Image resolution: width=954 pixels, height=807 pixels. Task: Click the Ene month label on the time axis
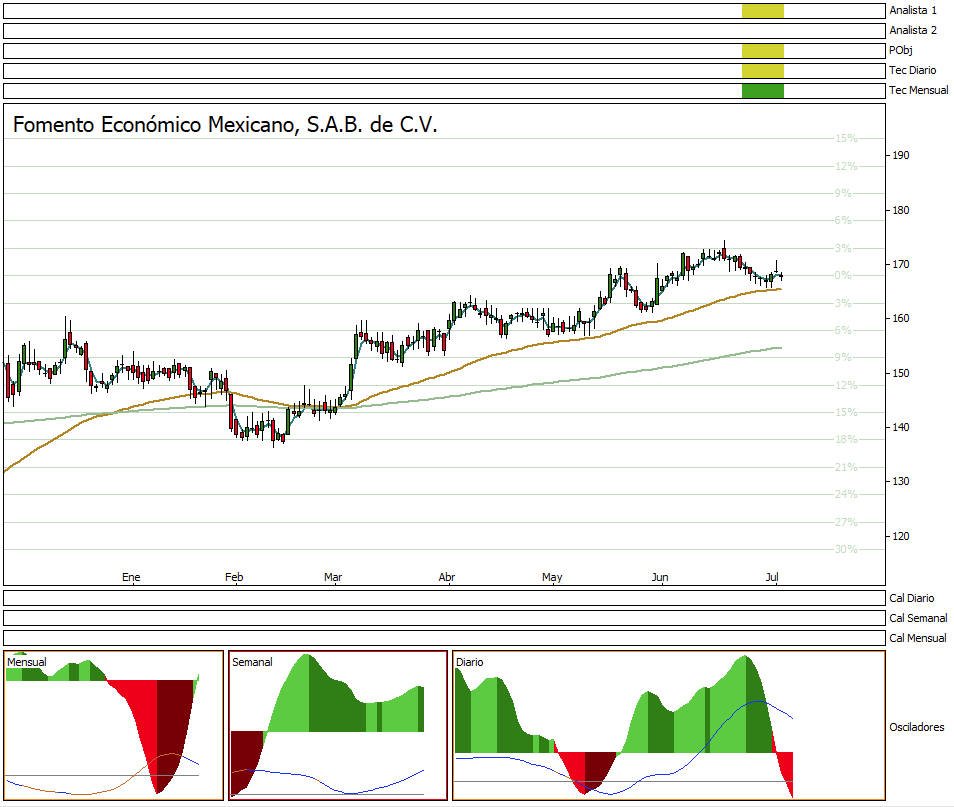[x=131, y=577]
